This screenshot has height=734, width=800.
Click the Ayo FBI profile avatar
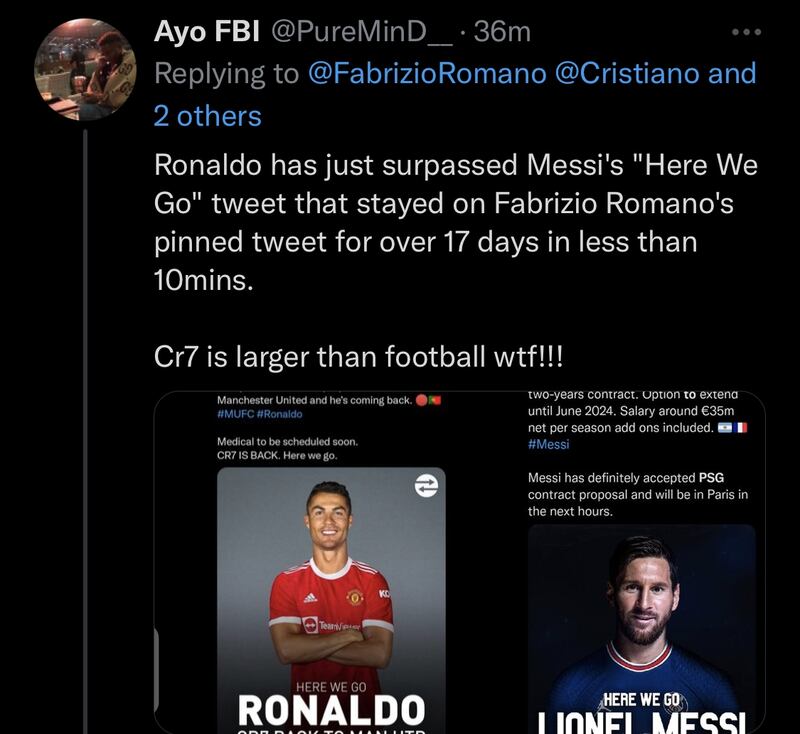[85, 69]
